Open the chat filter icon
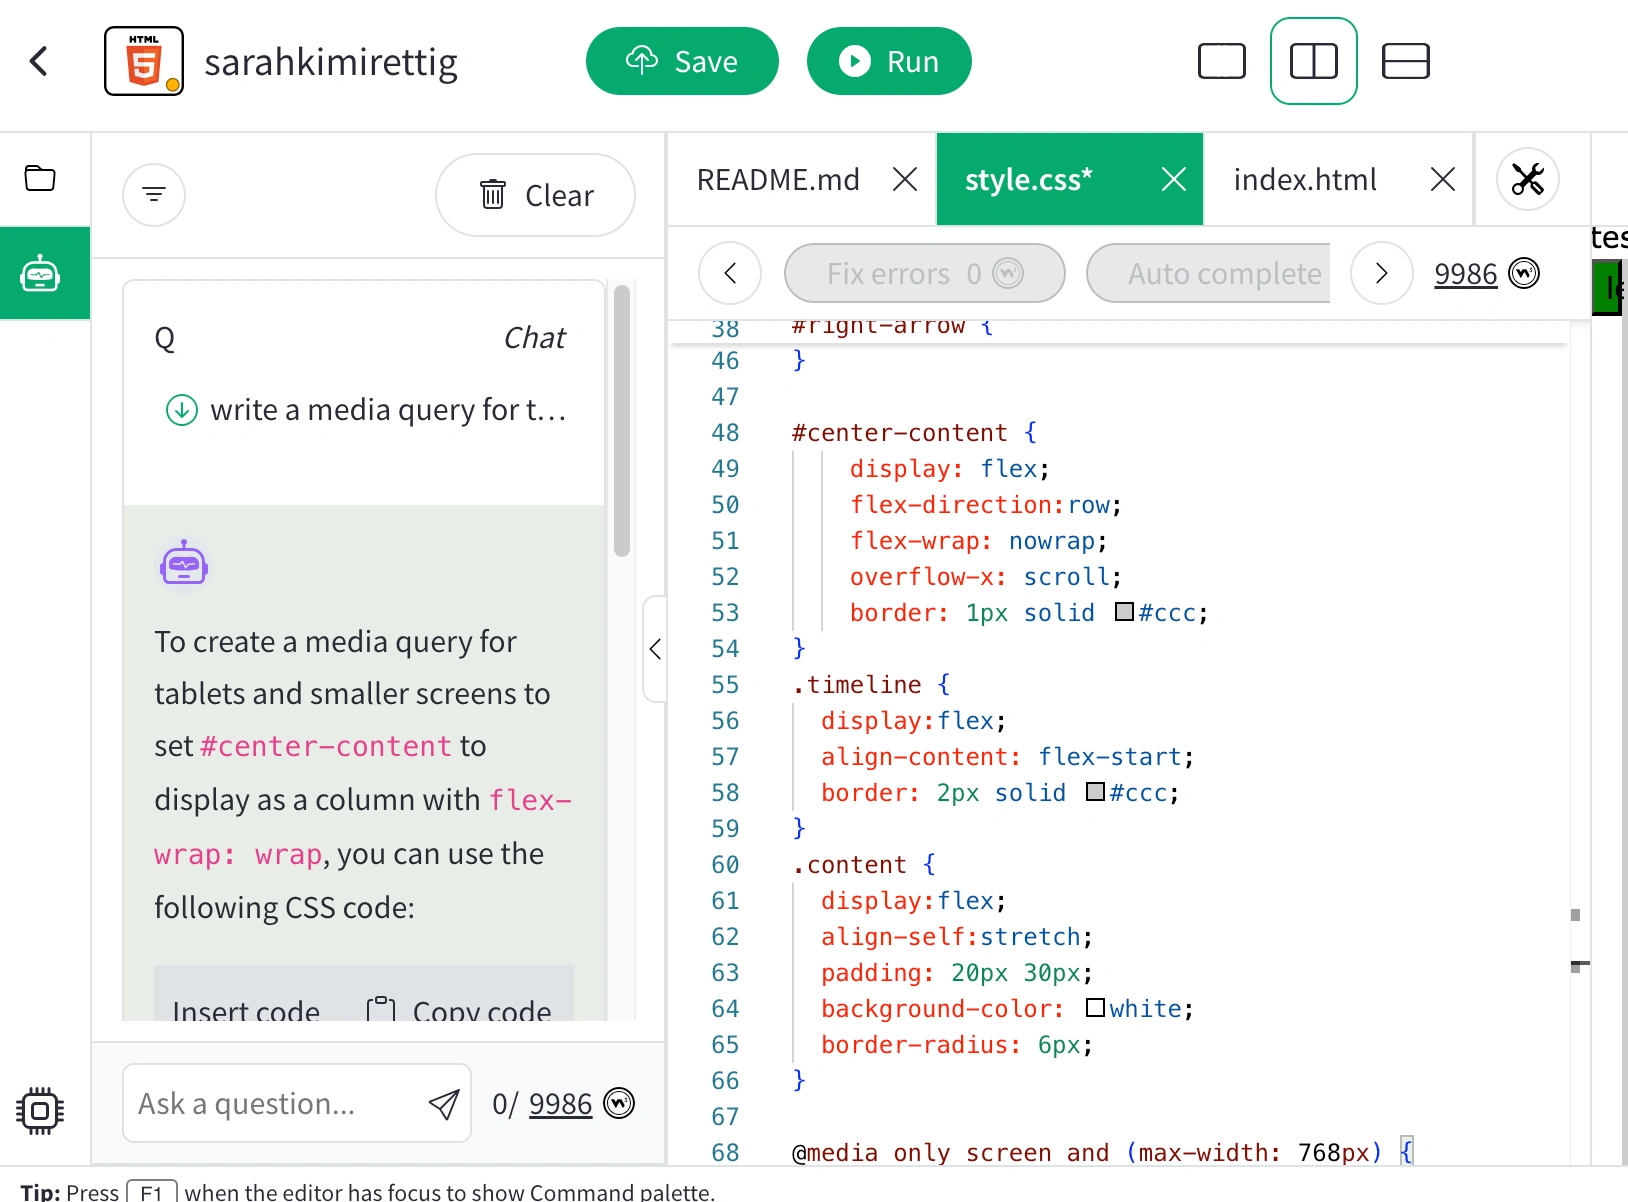The image size is (1628, 1202). [x=154, y=194]
